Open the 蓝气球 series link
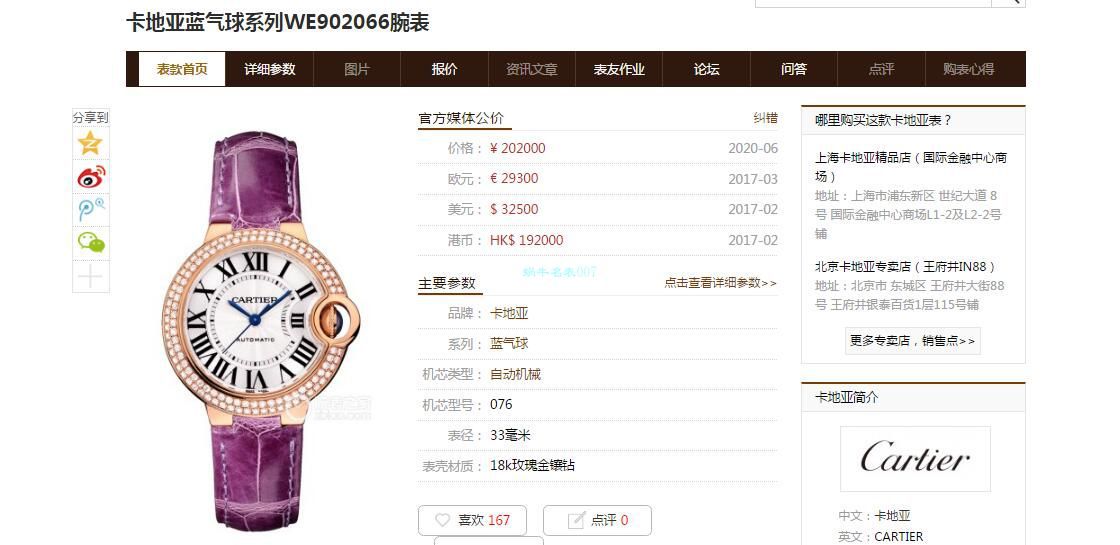The width and height of the screenshot is (1120, 545). (509, 344)
